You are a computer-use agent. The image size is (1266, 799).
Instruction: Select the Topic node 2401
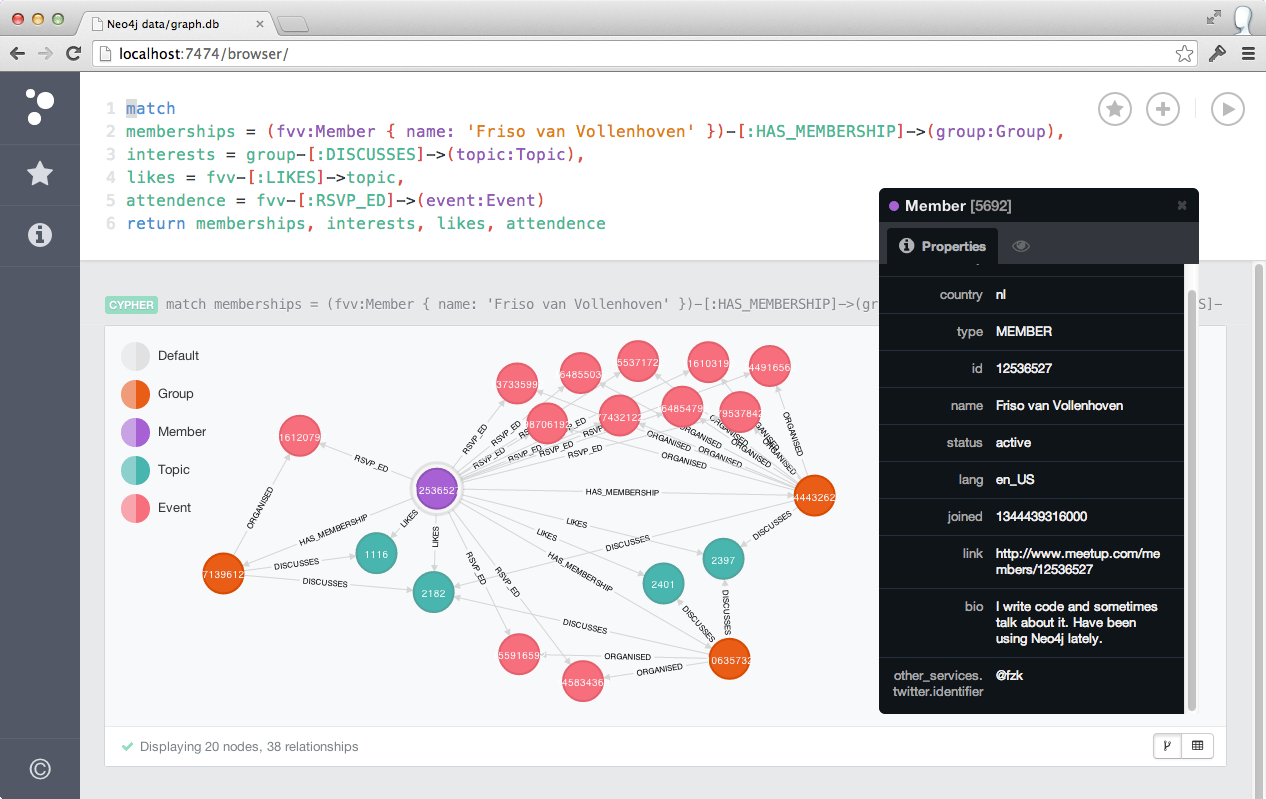[663, 583]
